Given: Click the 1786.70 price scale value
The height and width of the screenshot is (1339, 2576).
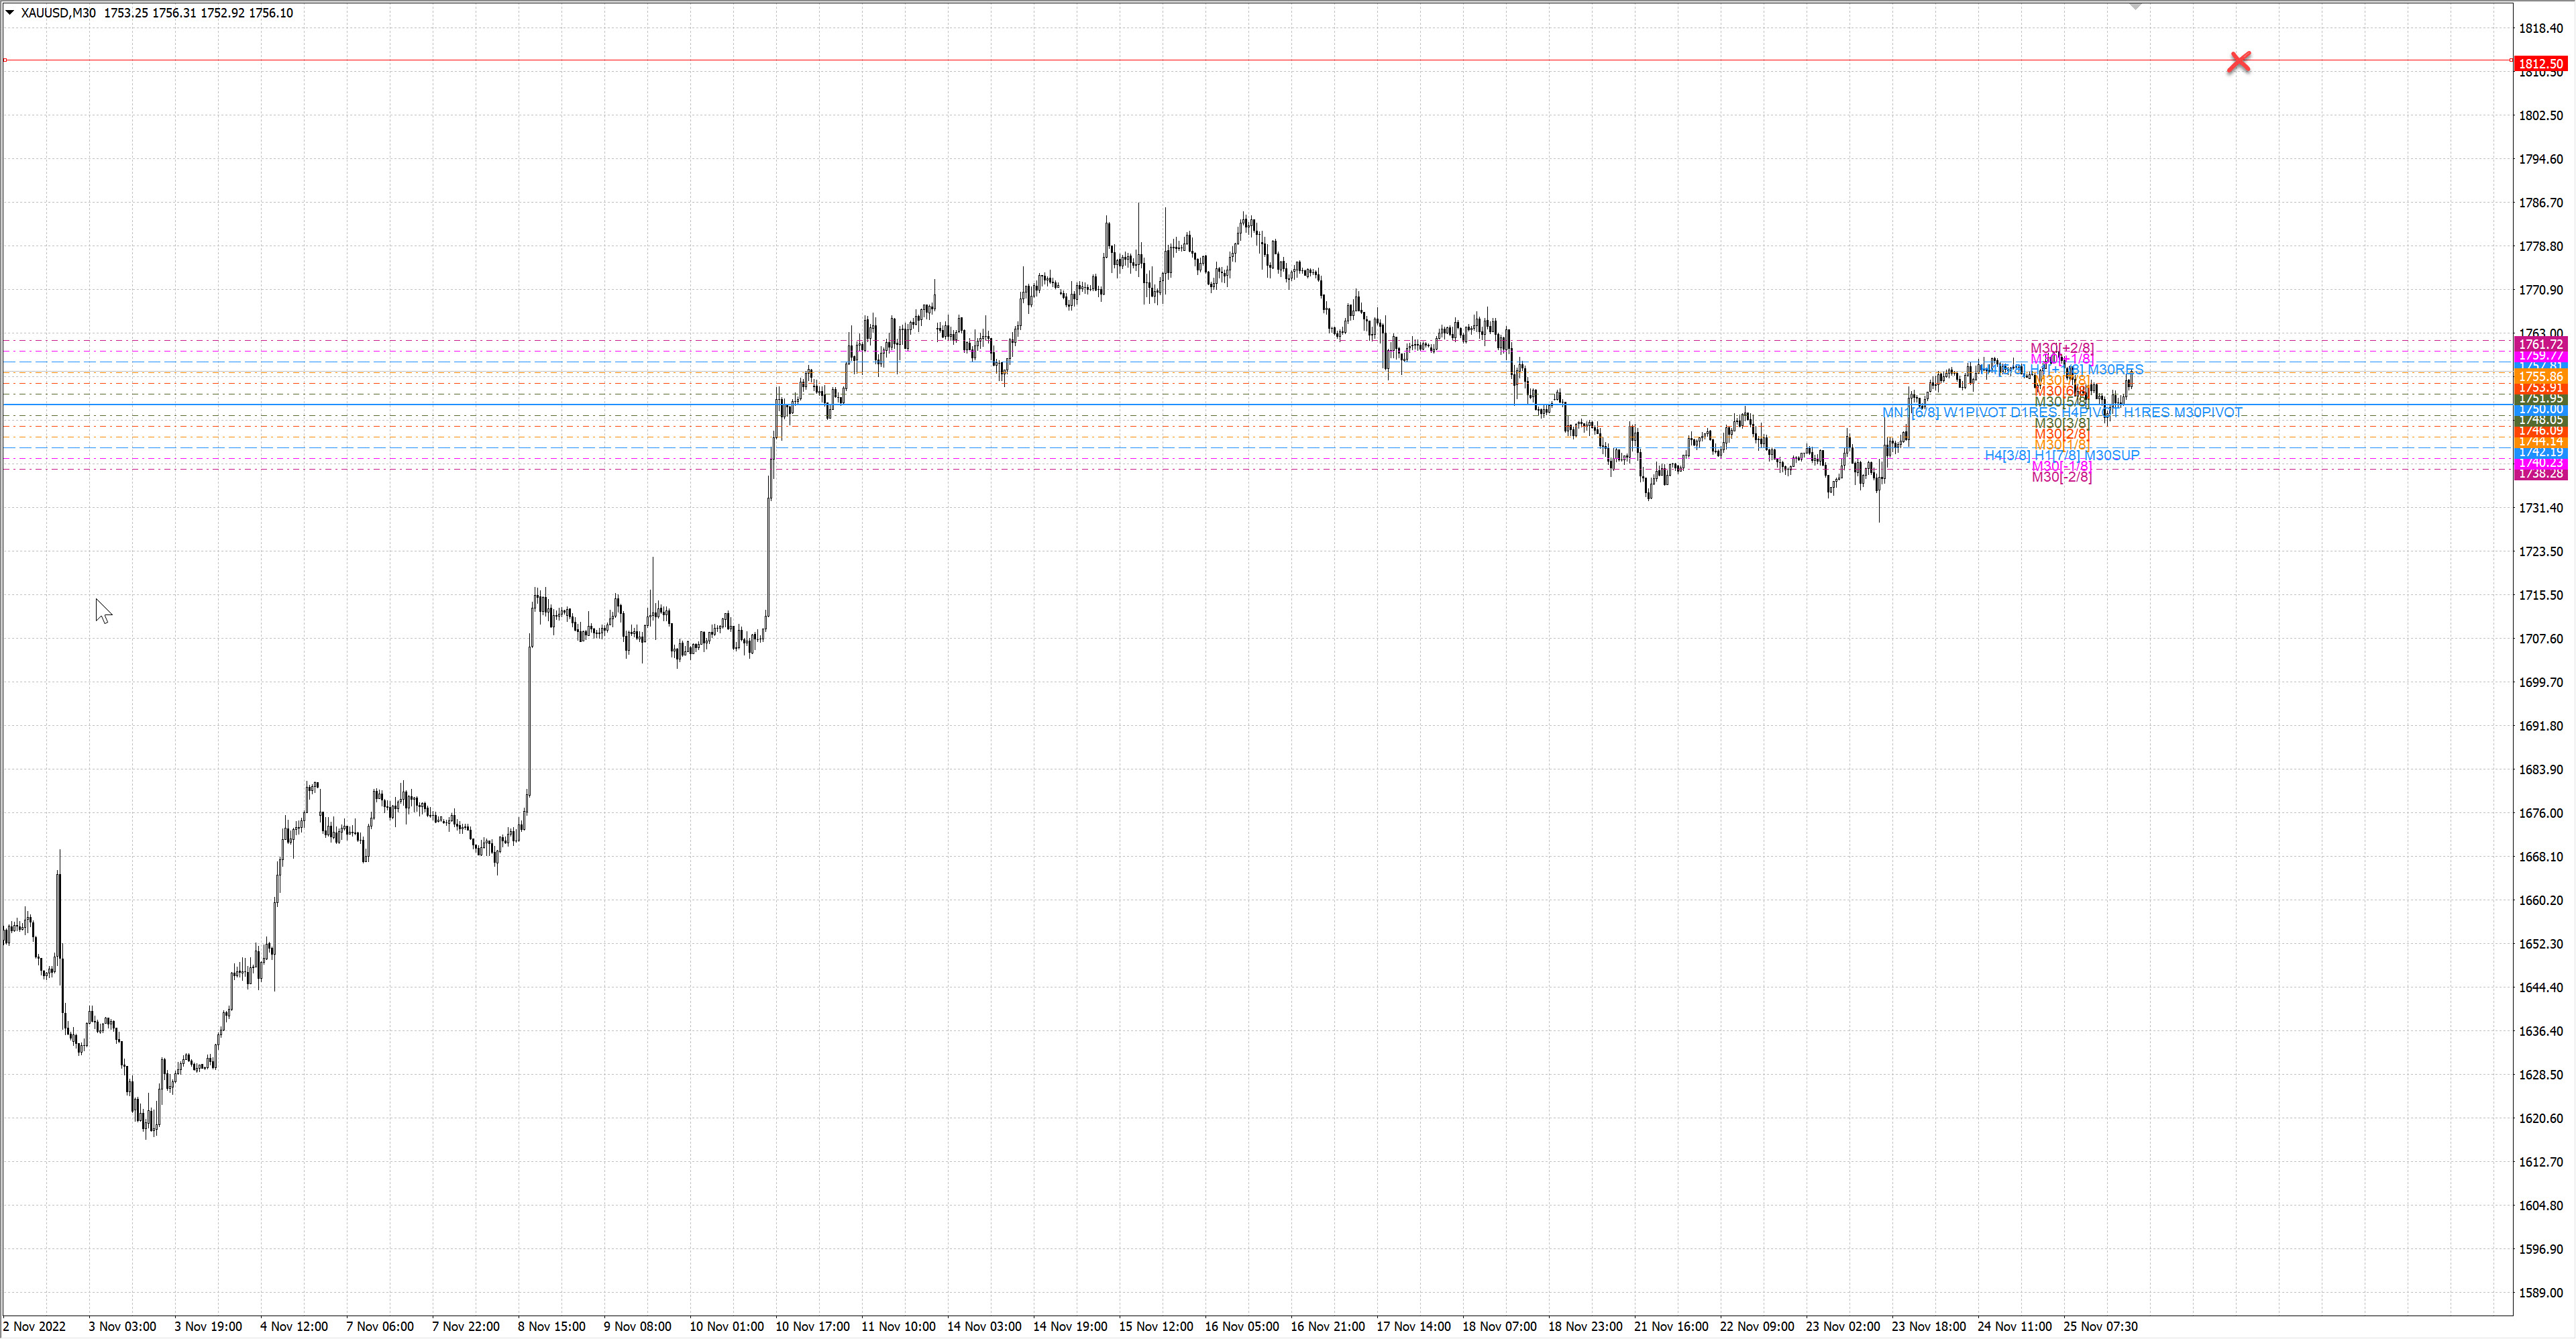Looking at the screenshot, I should [2540, 203].
